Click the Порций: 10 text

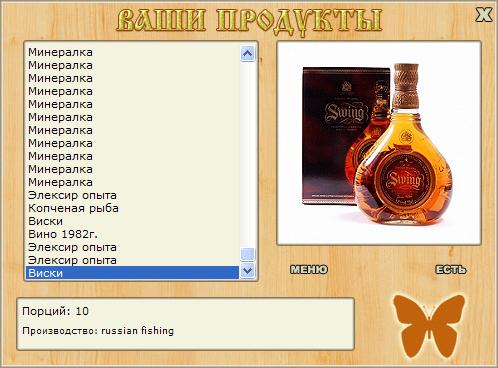tap(55, 311)
